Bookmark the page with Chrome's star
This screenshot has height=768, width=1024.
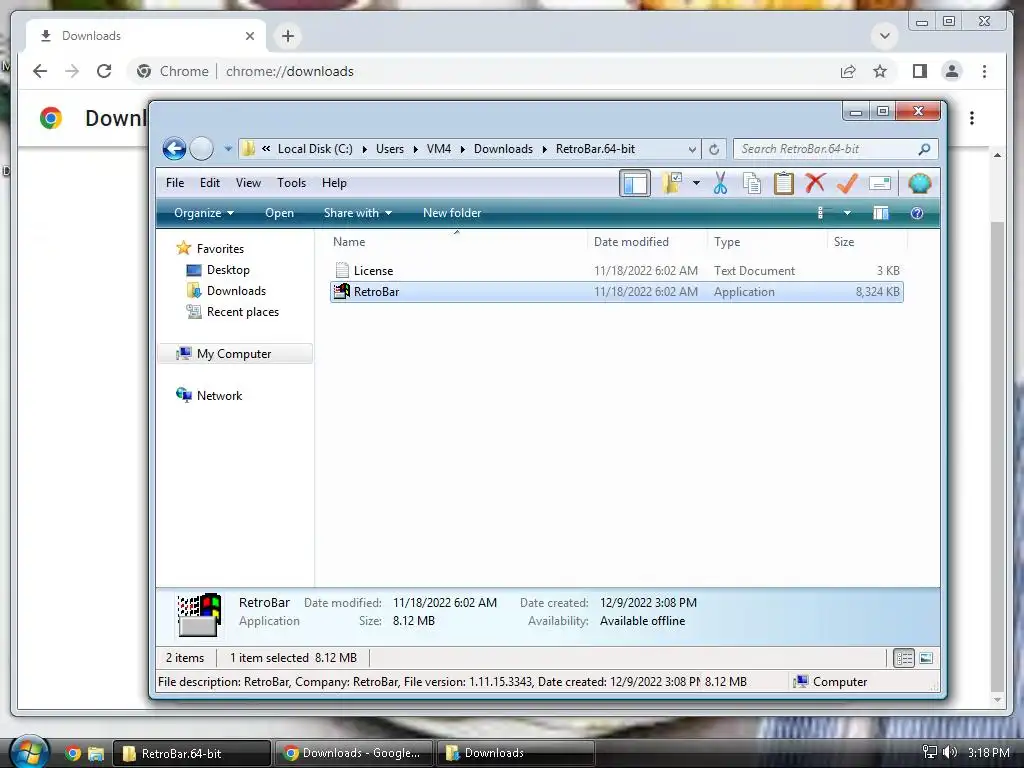(880, 71)
